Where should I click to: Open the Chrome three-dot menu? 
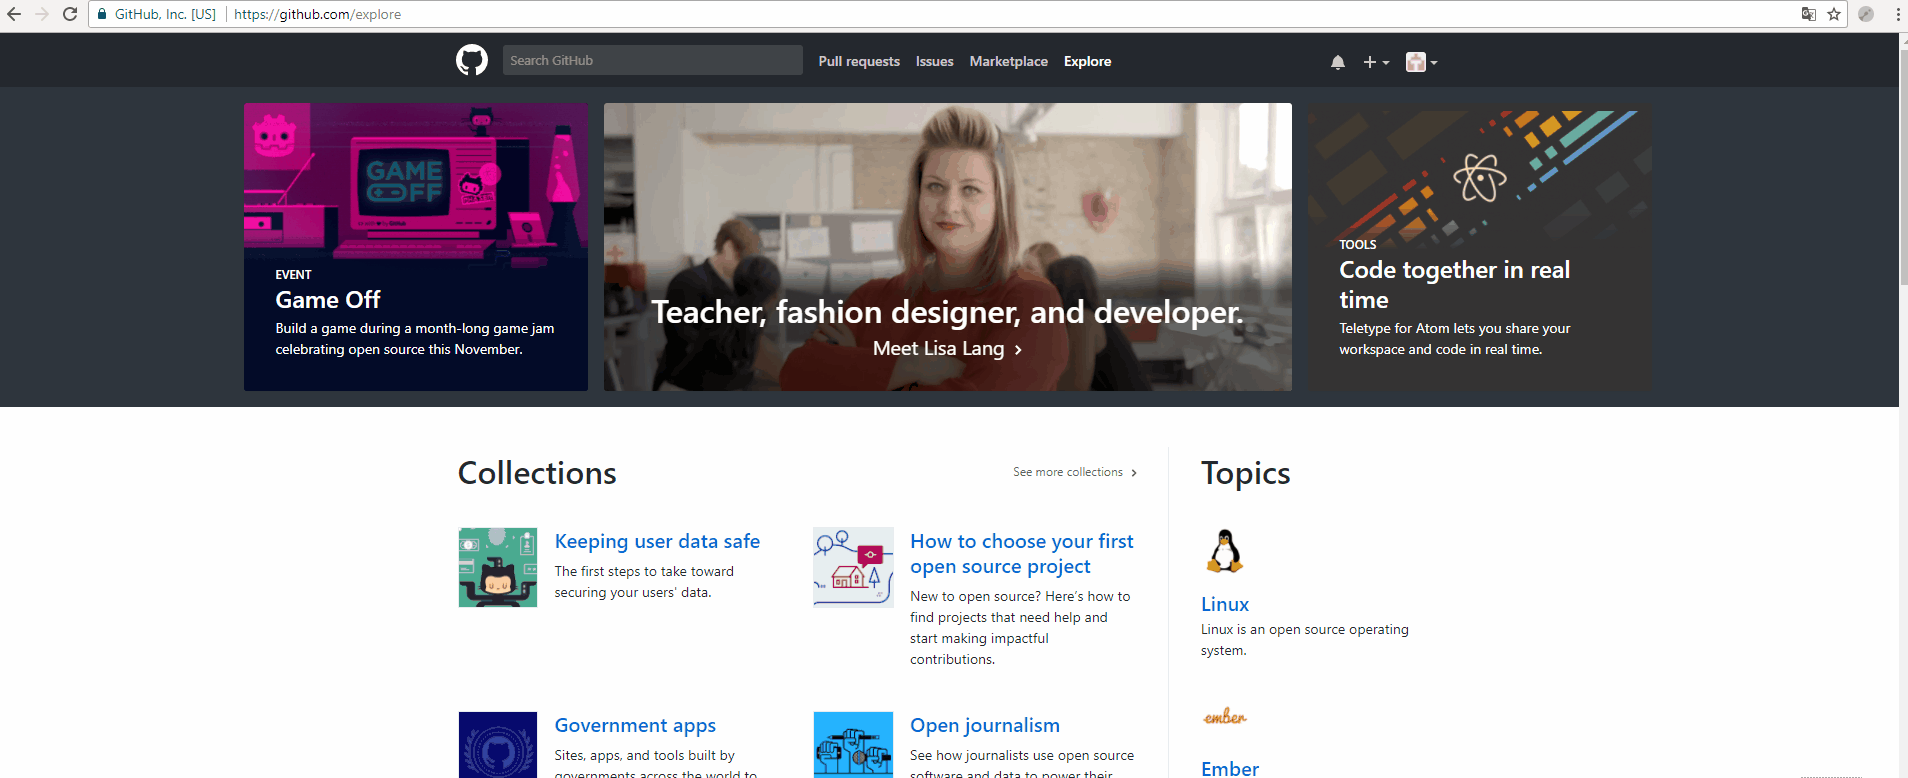1898,14
